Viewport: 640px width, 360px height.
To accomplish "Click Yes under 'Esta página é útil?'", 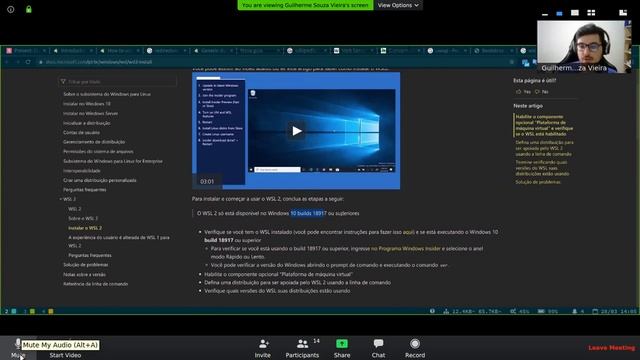I will 524,92.
